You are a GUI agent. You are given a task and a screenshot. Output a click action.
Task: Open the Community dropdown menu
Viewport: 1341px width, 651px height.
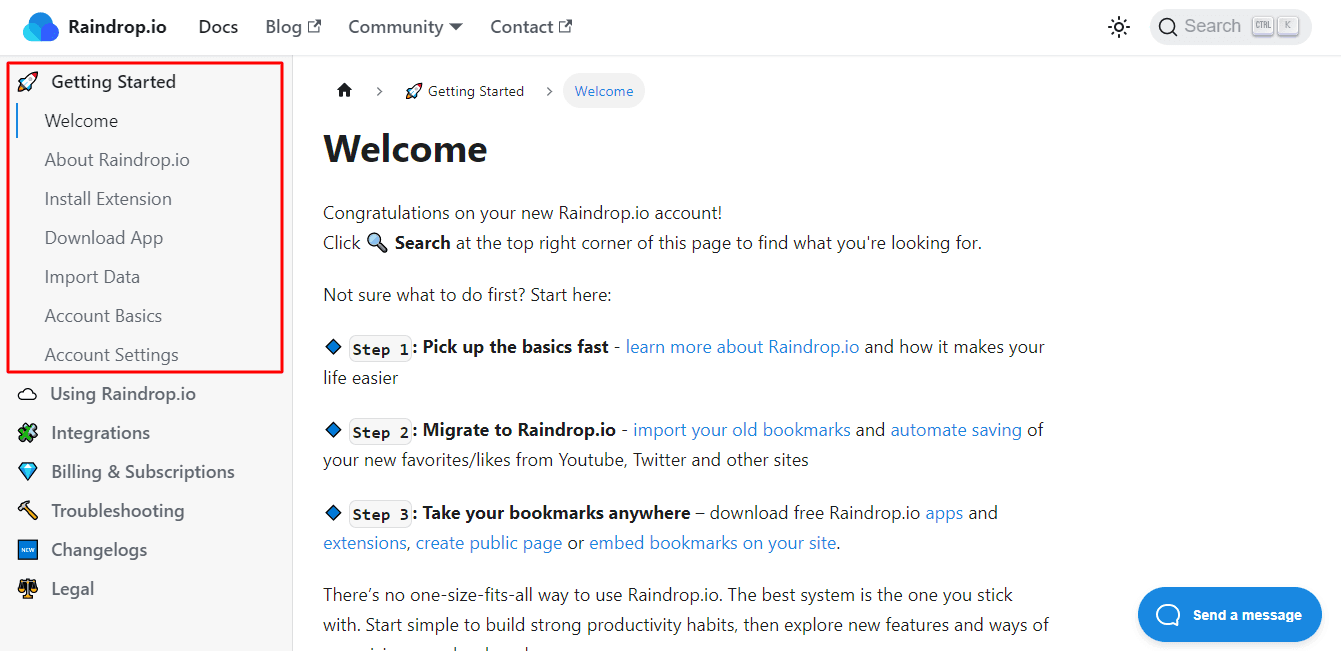click(405, 27)
